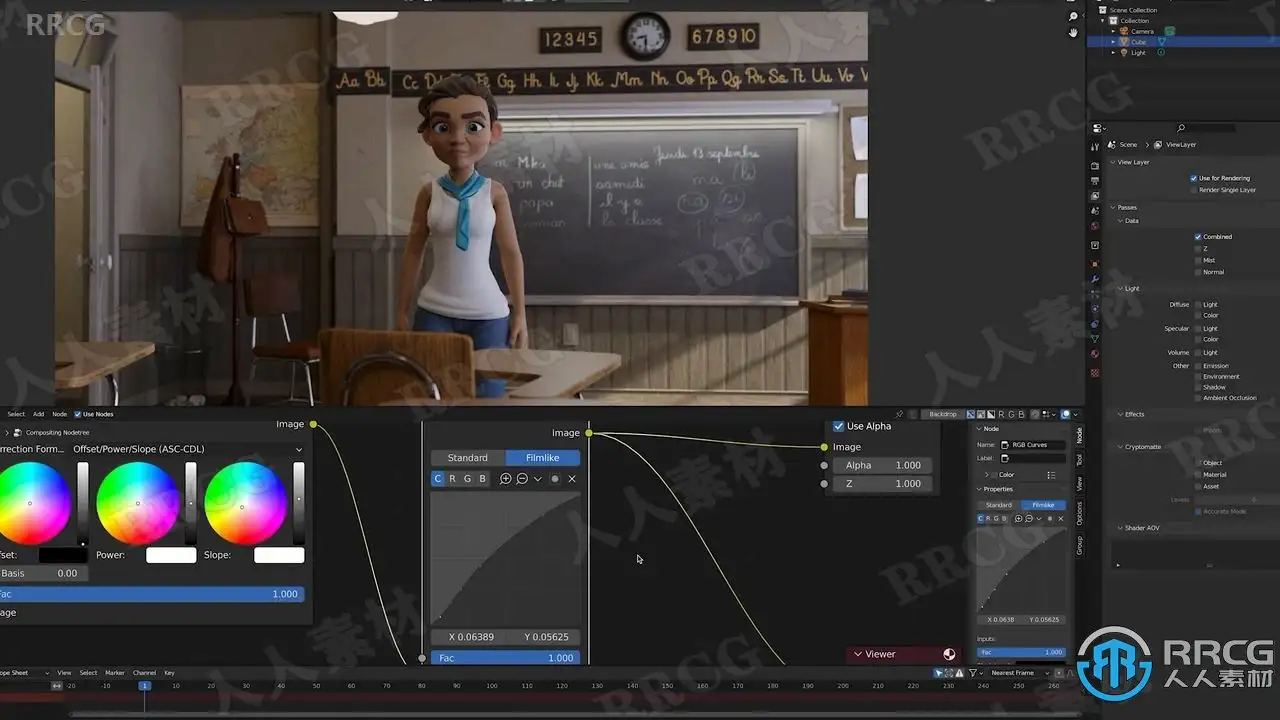Click the Color preset list icon in sidebar
Viewport: 1280px width, 720px height.
click(x=1051, y=475)
